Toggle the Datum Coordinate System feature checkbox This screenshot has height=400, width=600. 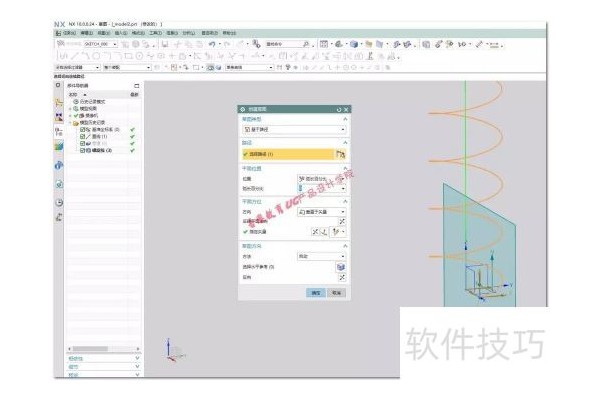(x=82, y=130)
